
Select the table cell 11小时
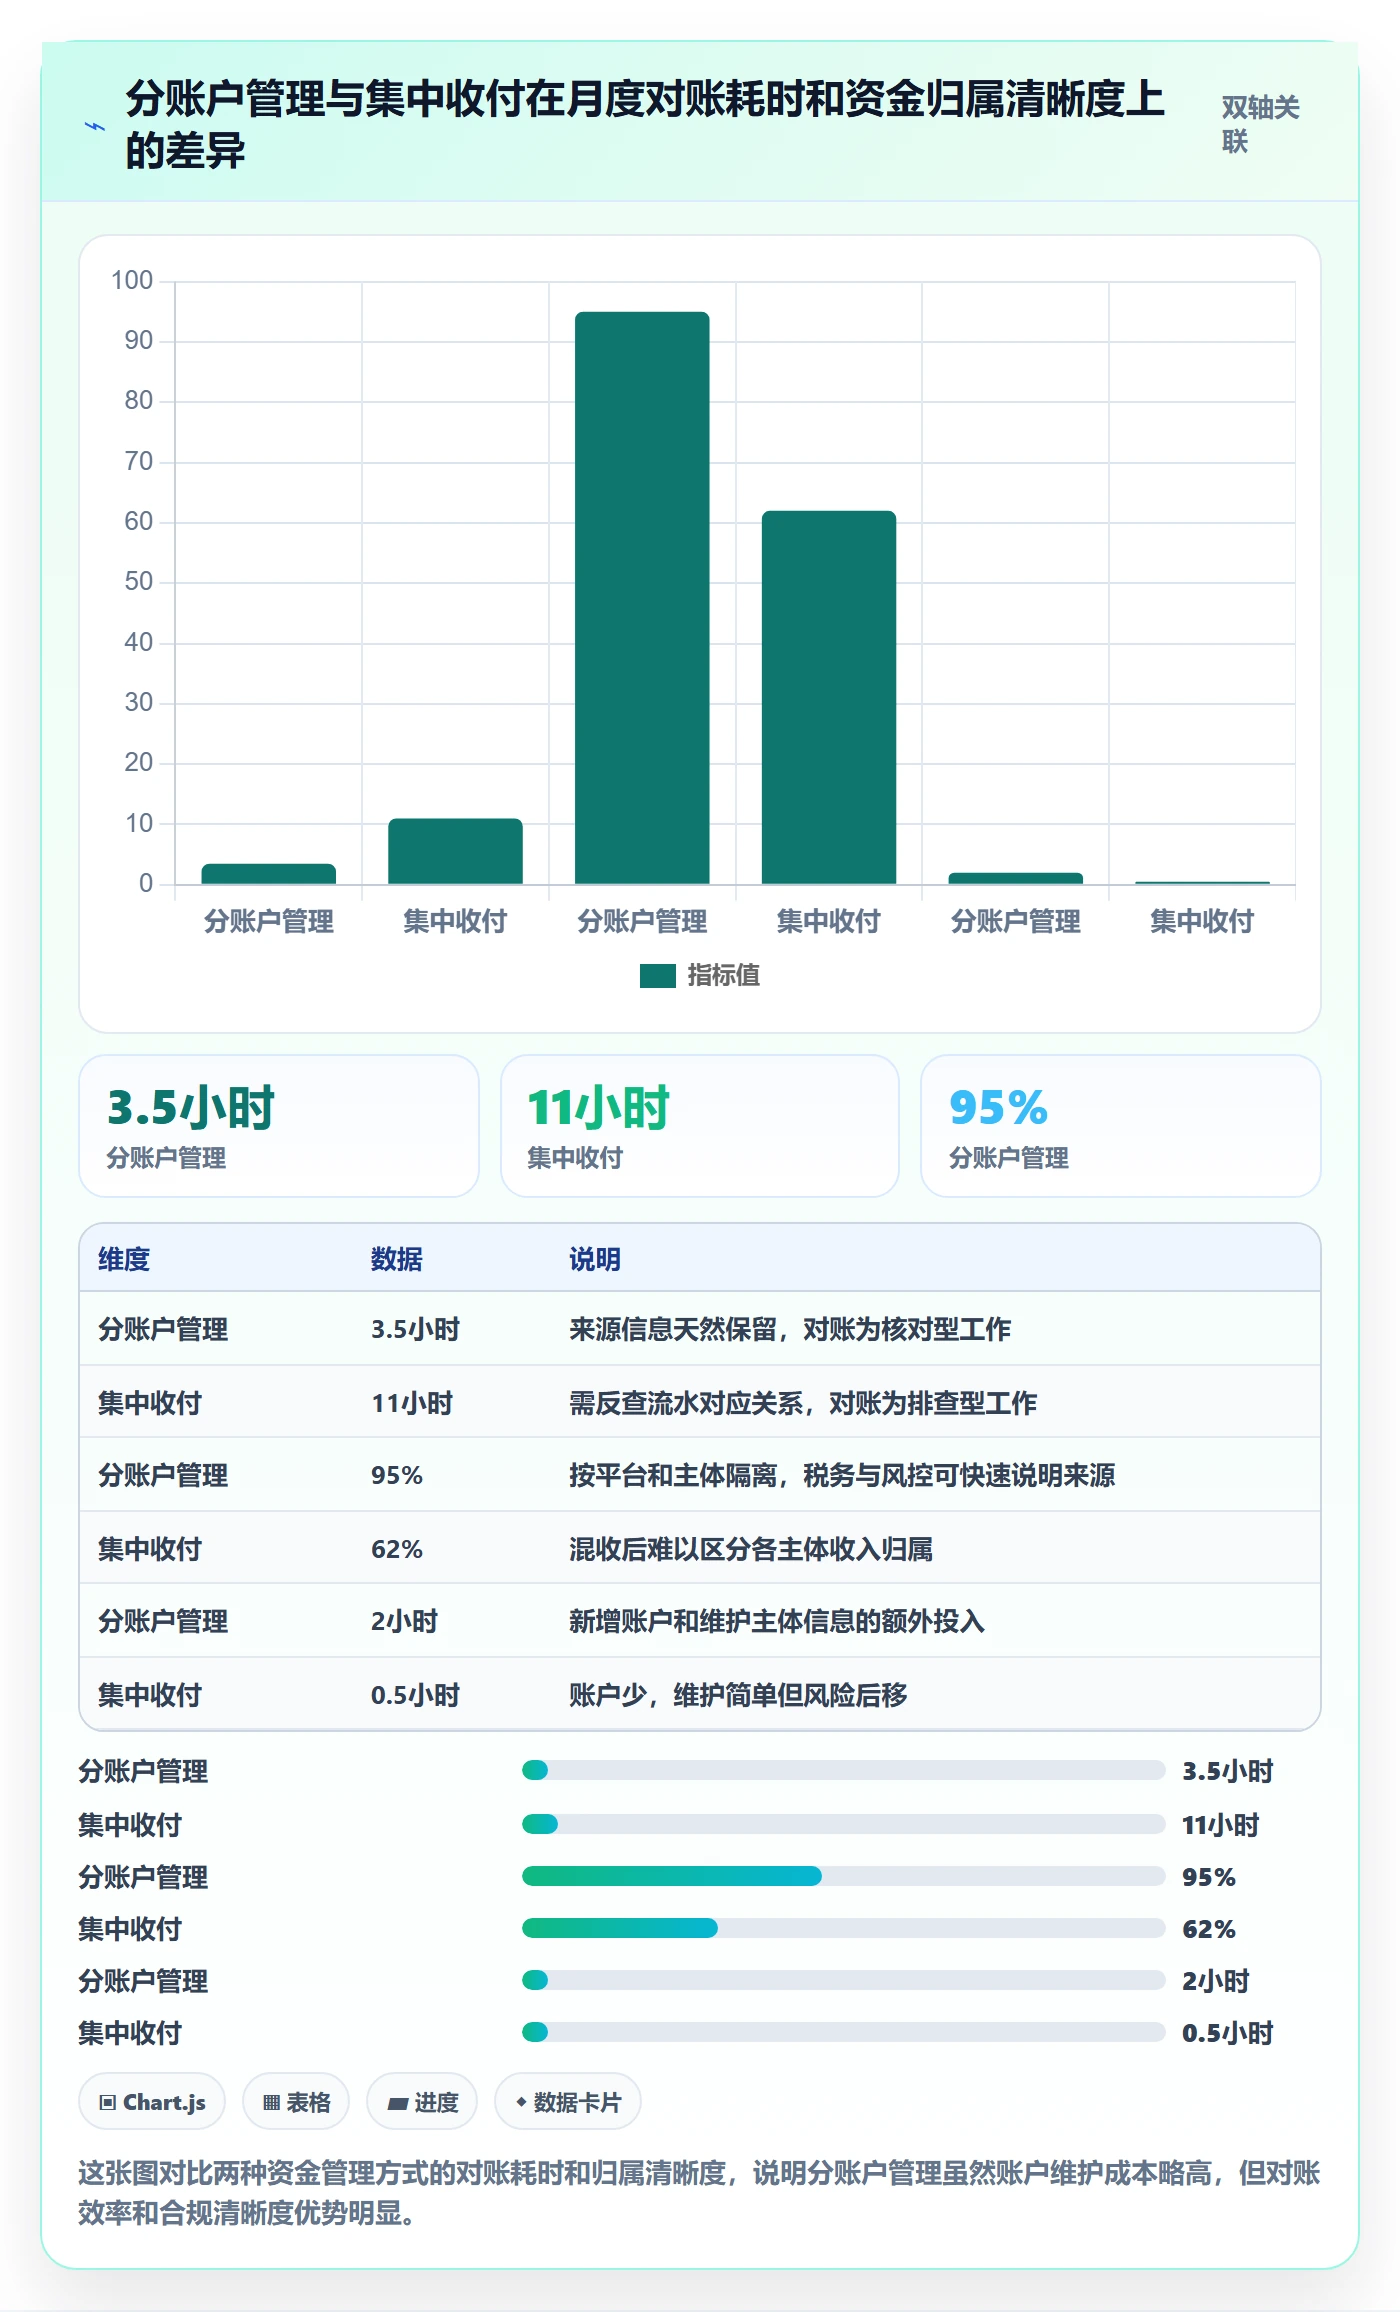pyautogui.click(x=412, y=1403)
